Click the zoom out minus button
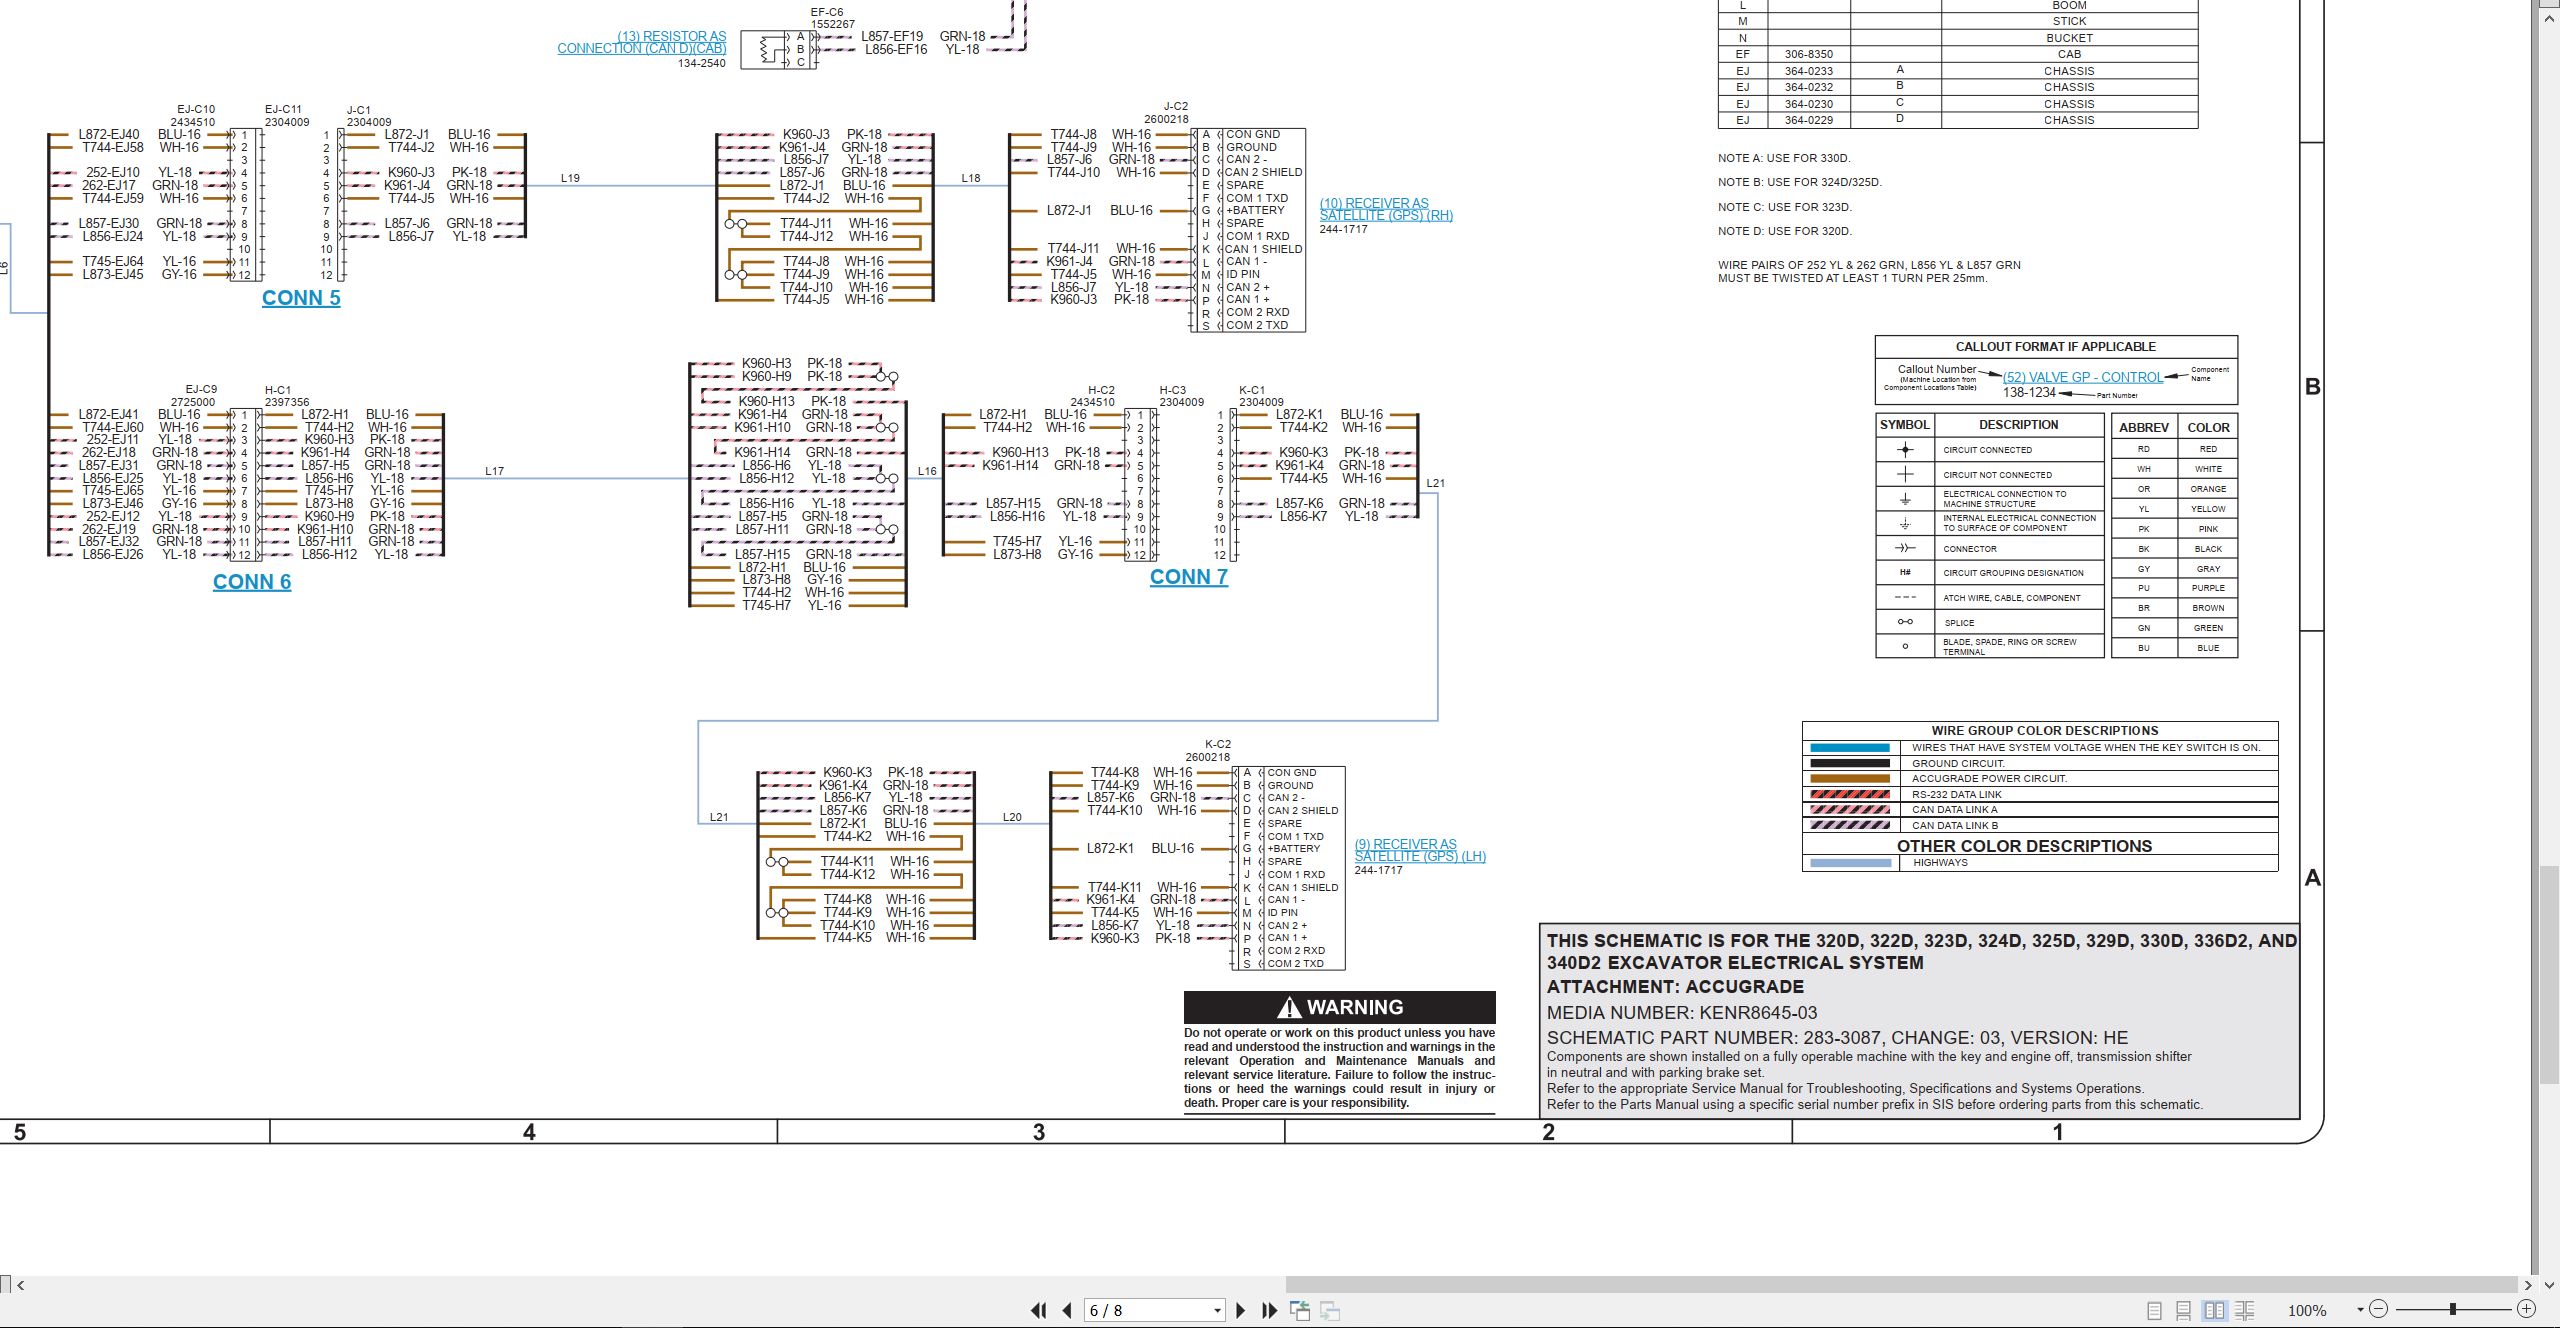The height and width of the screenshot is (1328, 2560). point(2379,1309)
